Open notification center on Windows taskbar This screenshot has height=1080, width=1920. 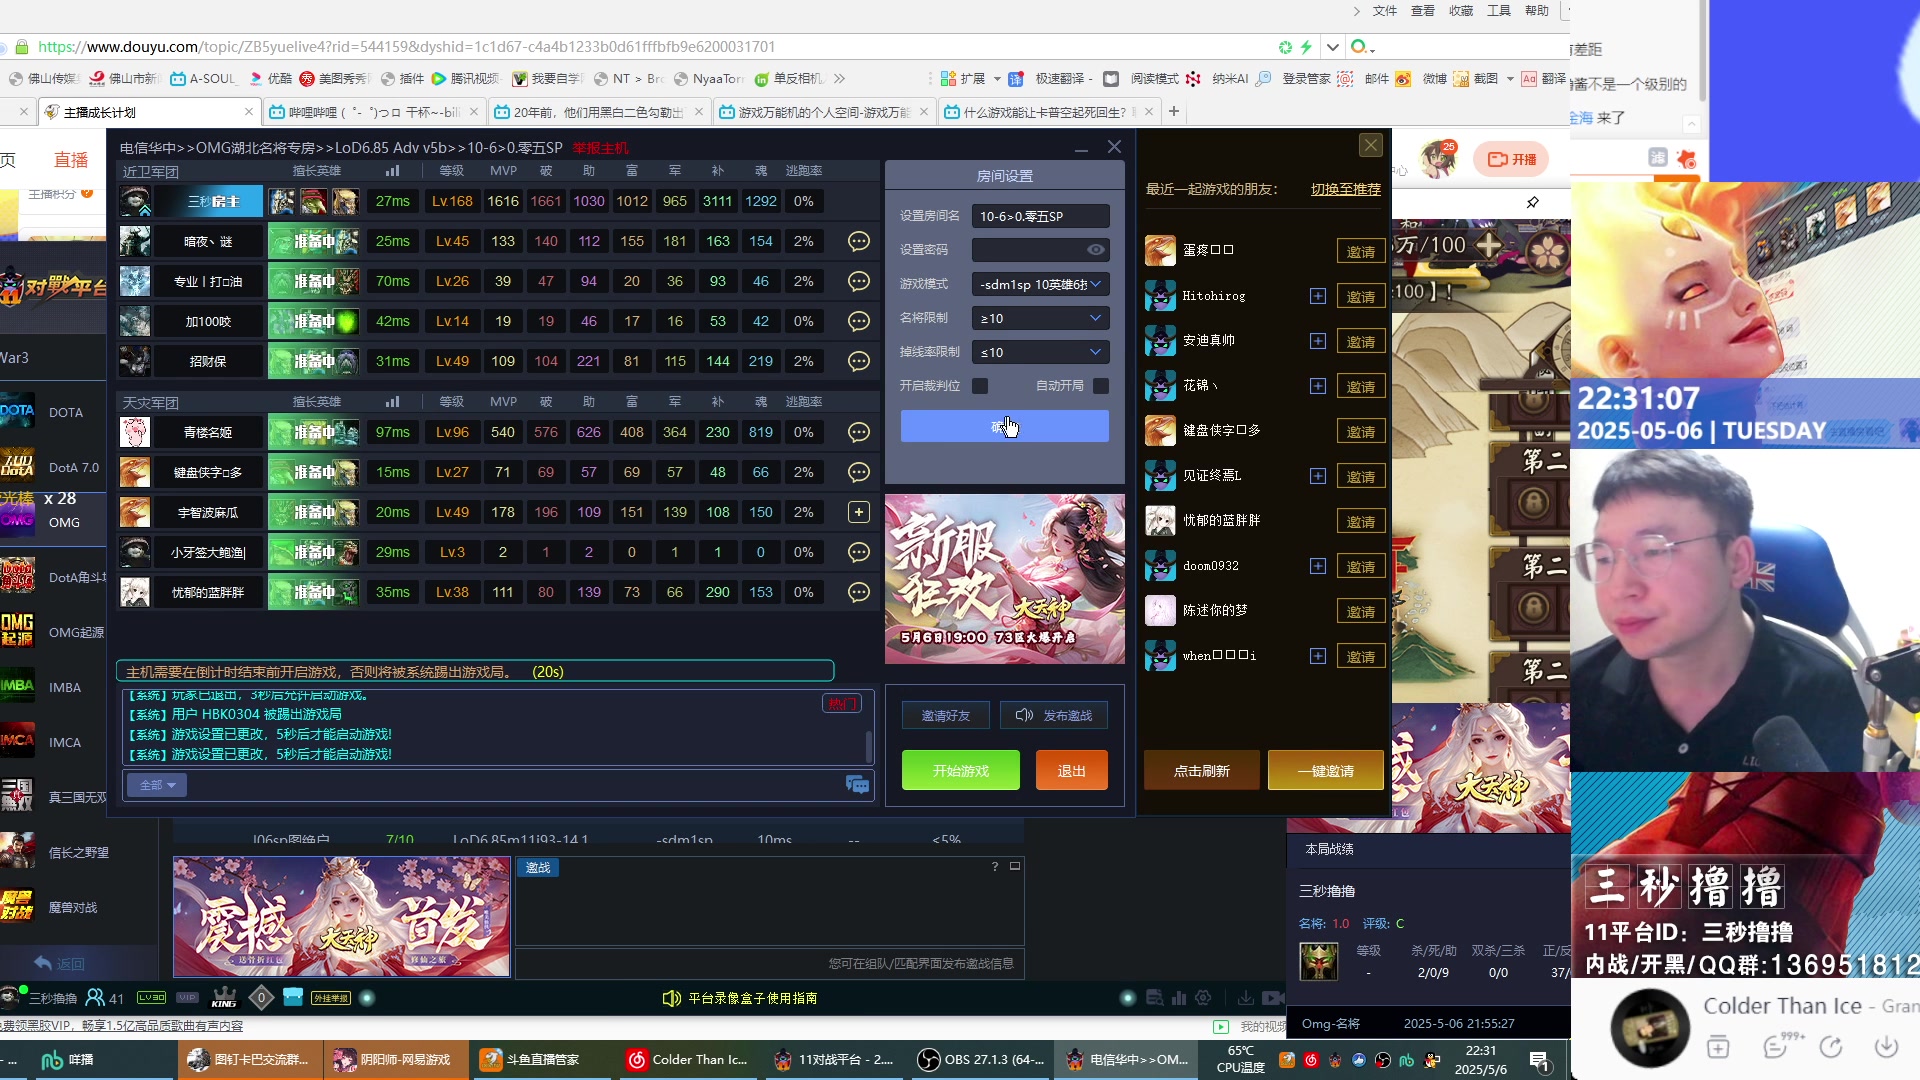pyautogui.click(x=1540, y=1060)
